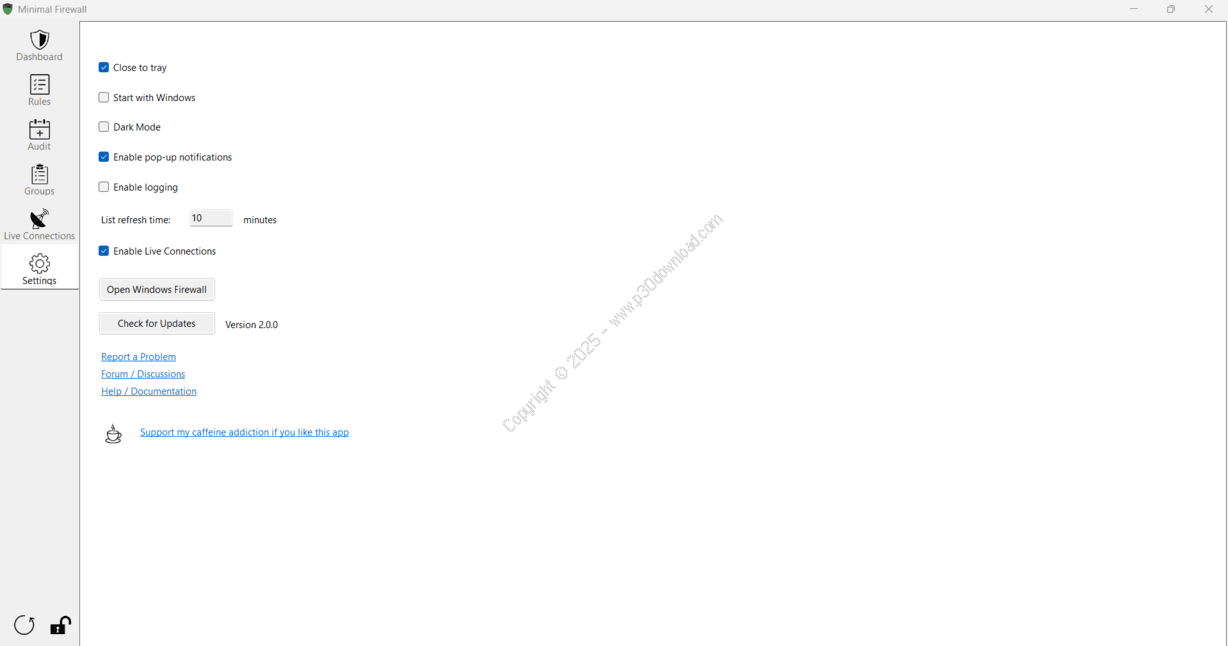Disable pop-up notifications checkbox

pyautogui.click(x=104, y=157)
